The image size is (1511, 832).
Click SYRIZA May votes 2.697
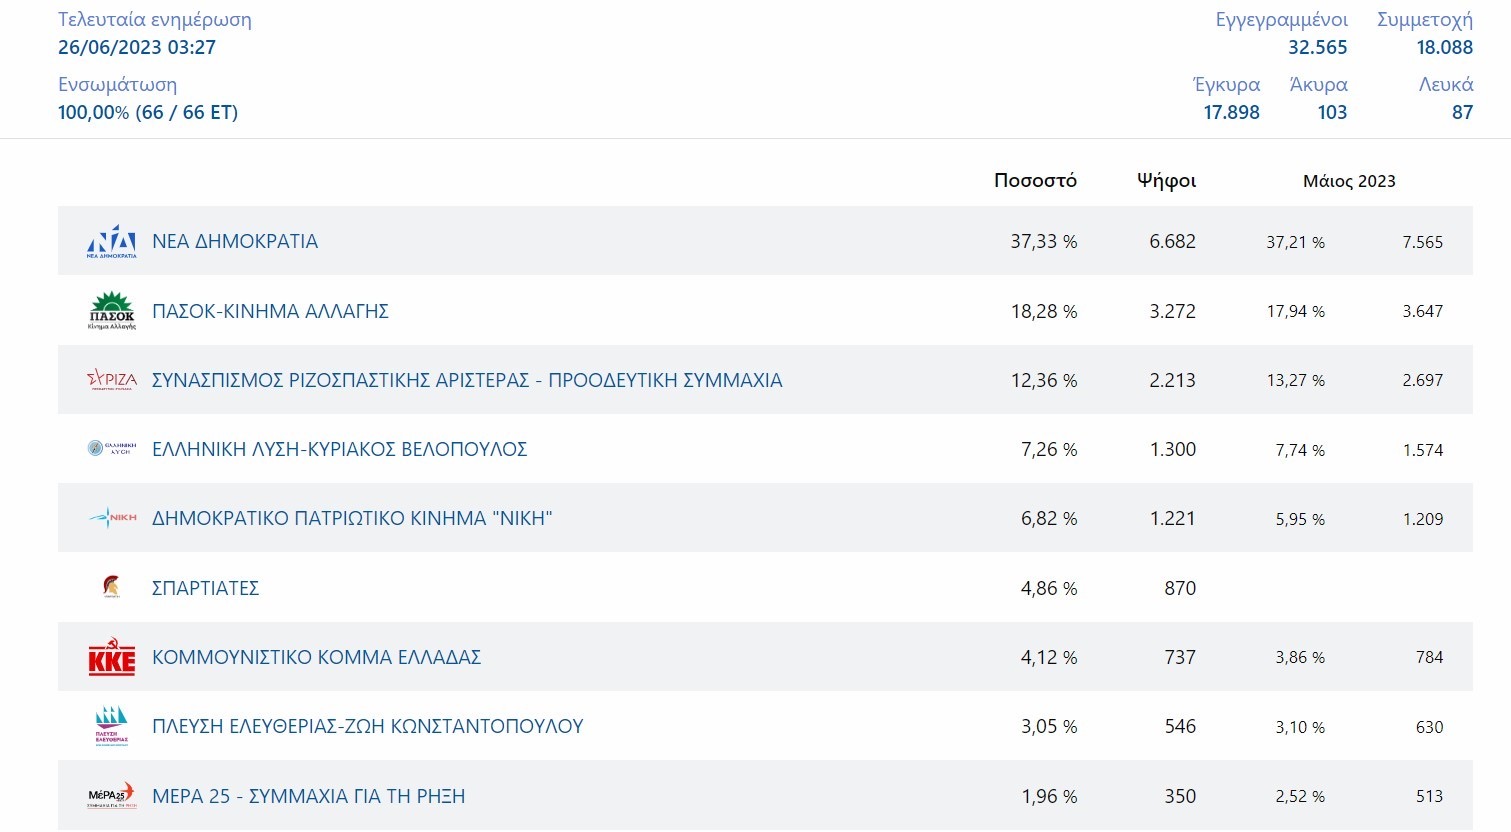click(x=1422, y=380)
